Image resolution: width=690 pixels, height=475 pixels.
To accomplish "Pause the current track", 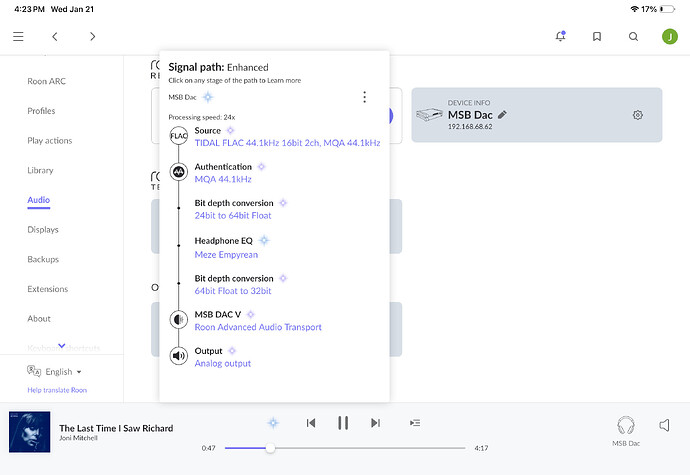I will coord(343,423).
